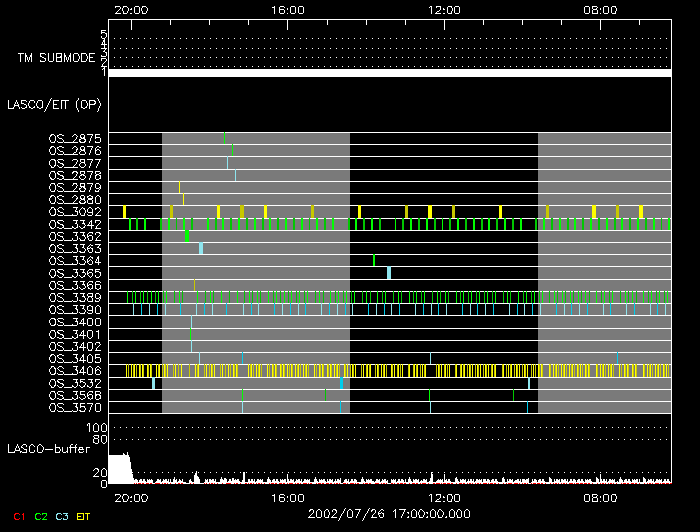
Task: Click the yellow marker in the OS_2880 row
Action: tap(183, 200)
